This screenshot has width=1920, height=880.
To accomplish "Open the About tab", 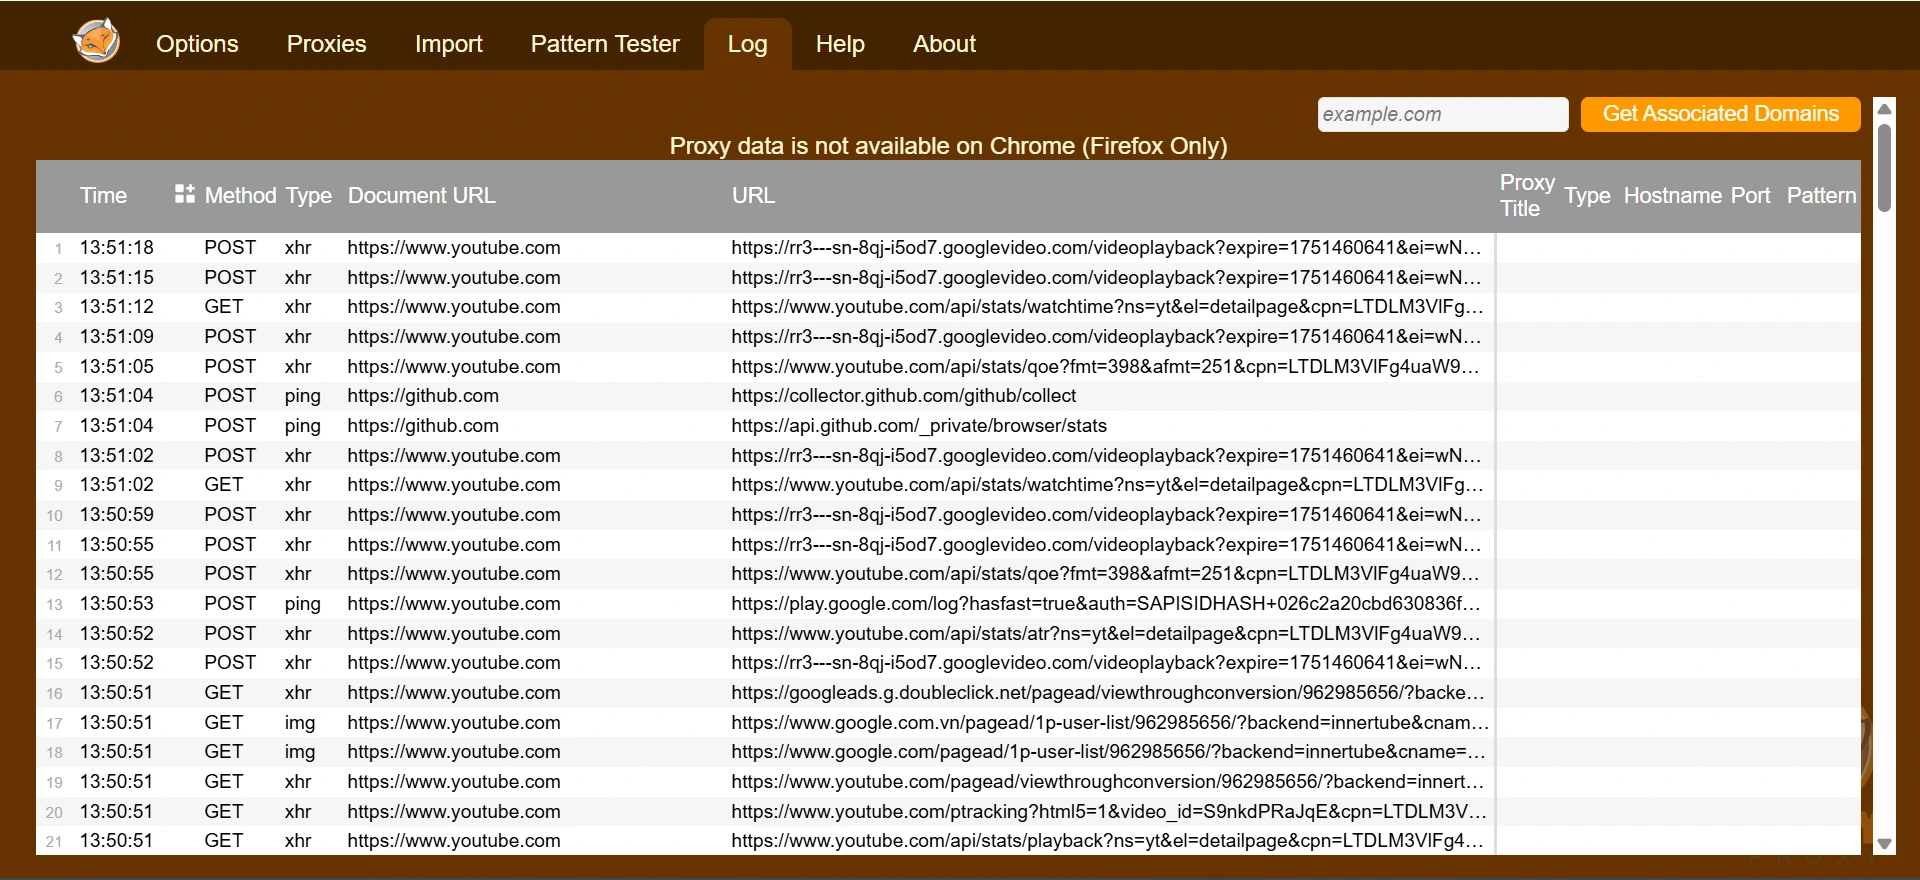I will click(943, 44).
